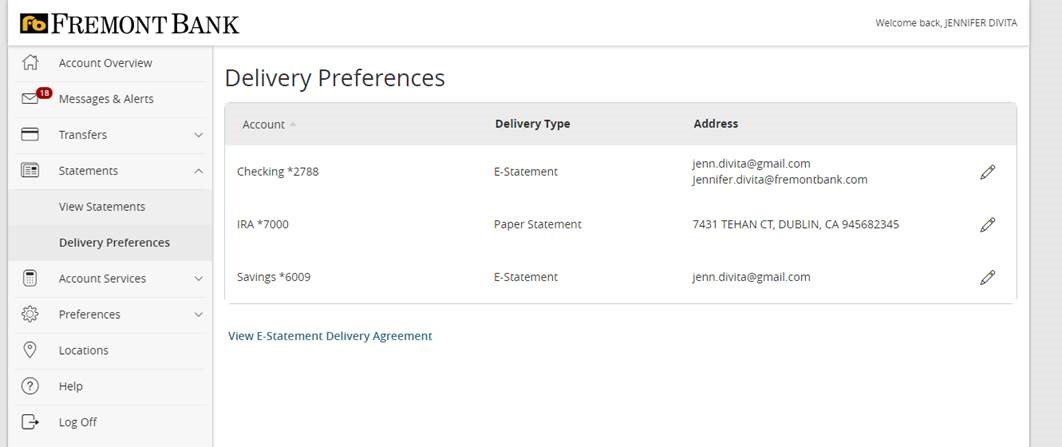Click the Account Services calculator icon
The height and width of the screenshot is (447, 1062).
point(30,278)
